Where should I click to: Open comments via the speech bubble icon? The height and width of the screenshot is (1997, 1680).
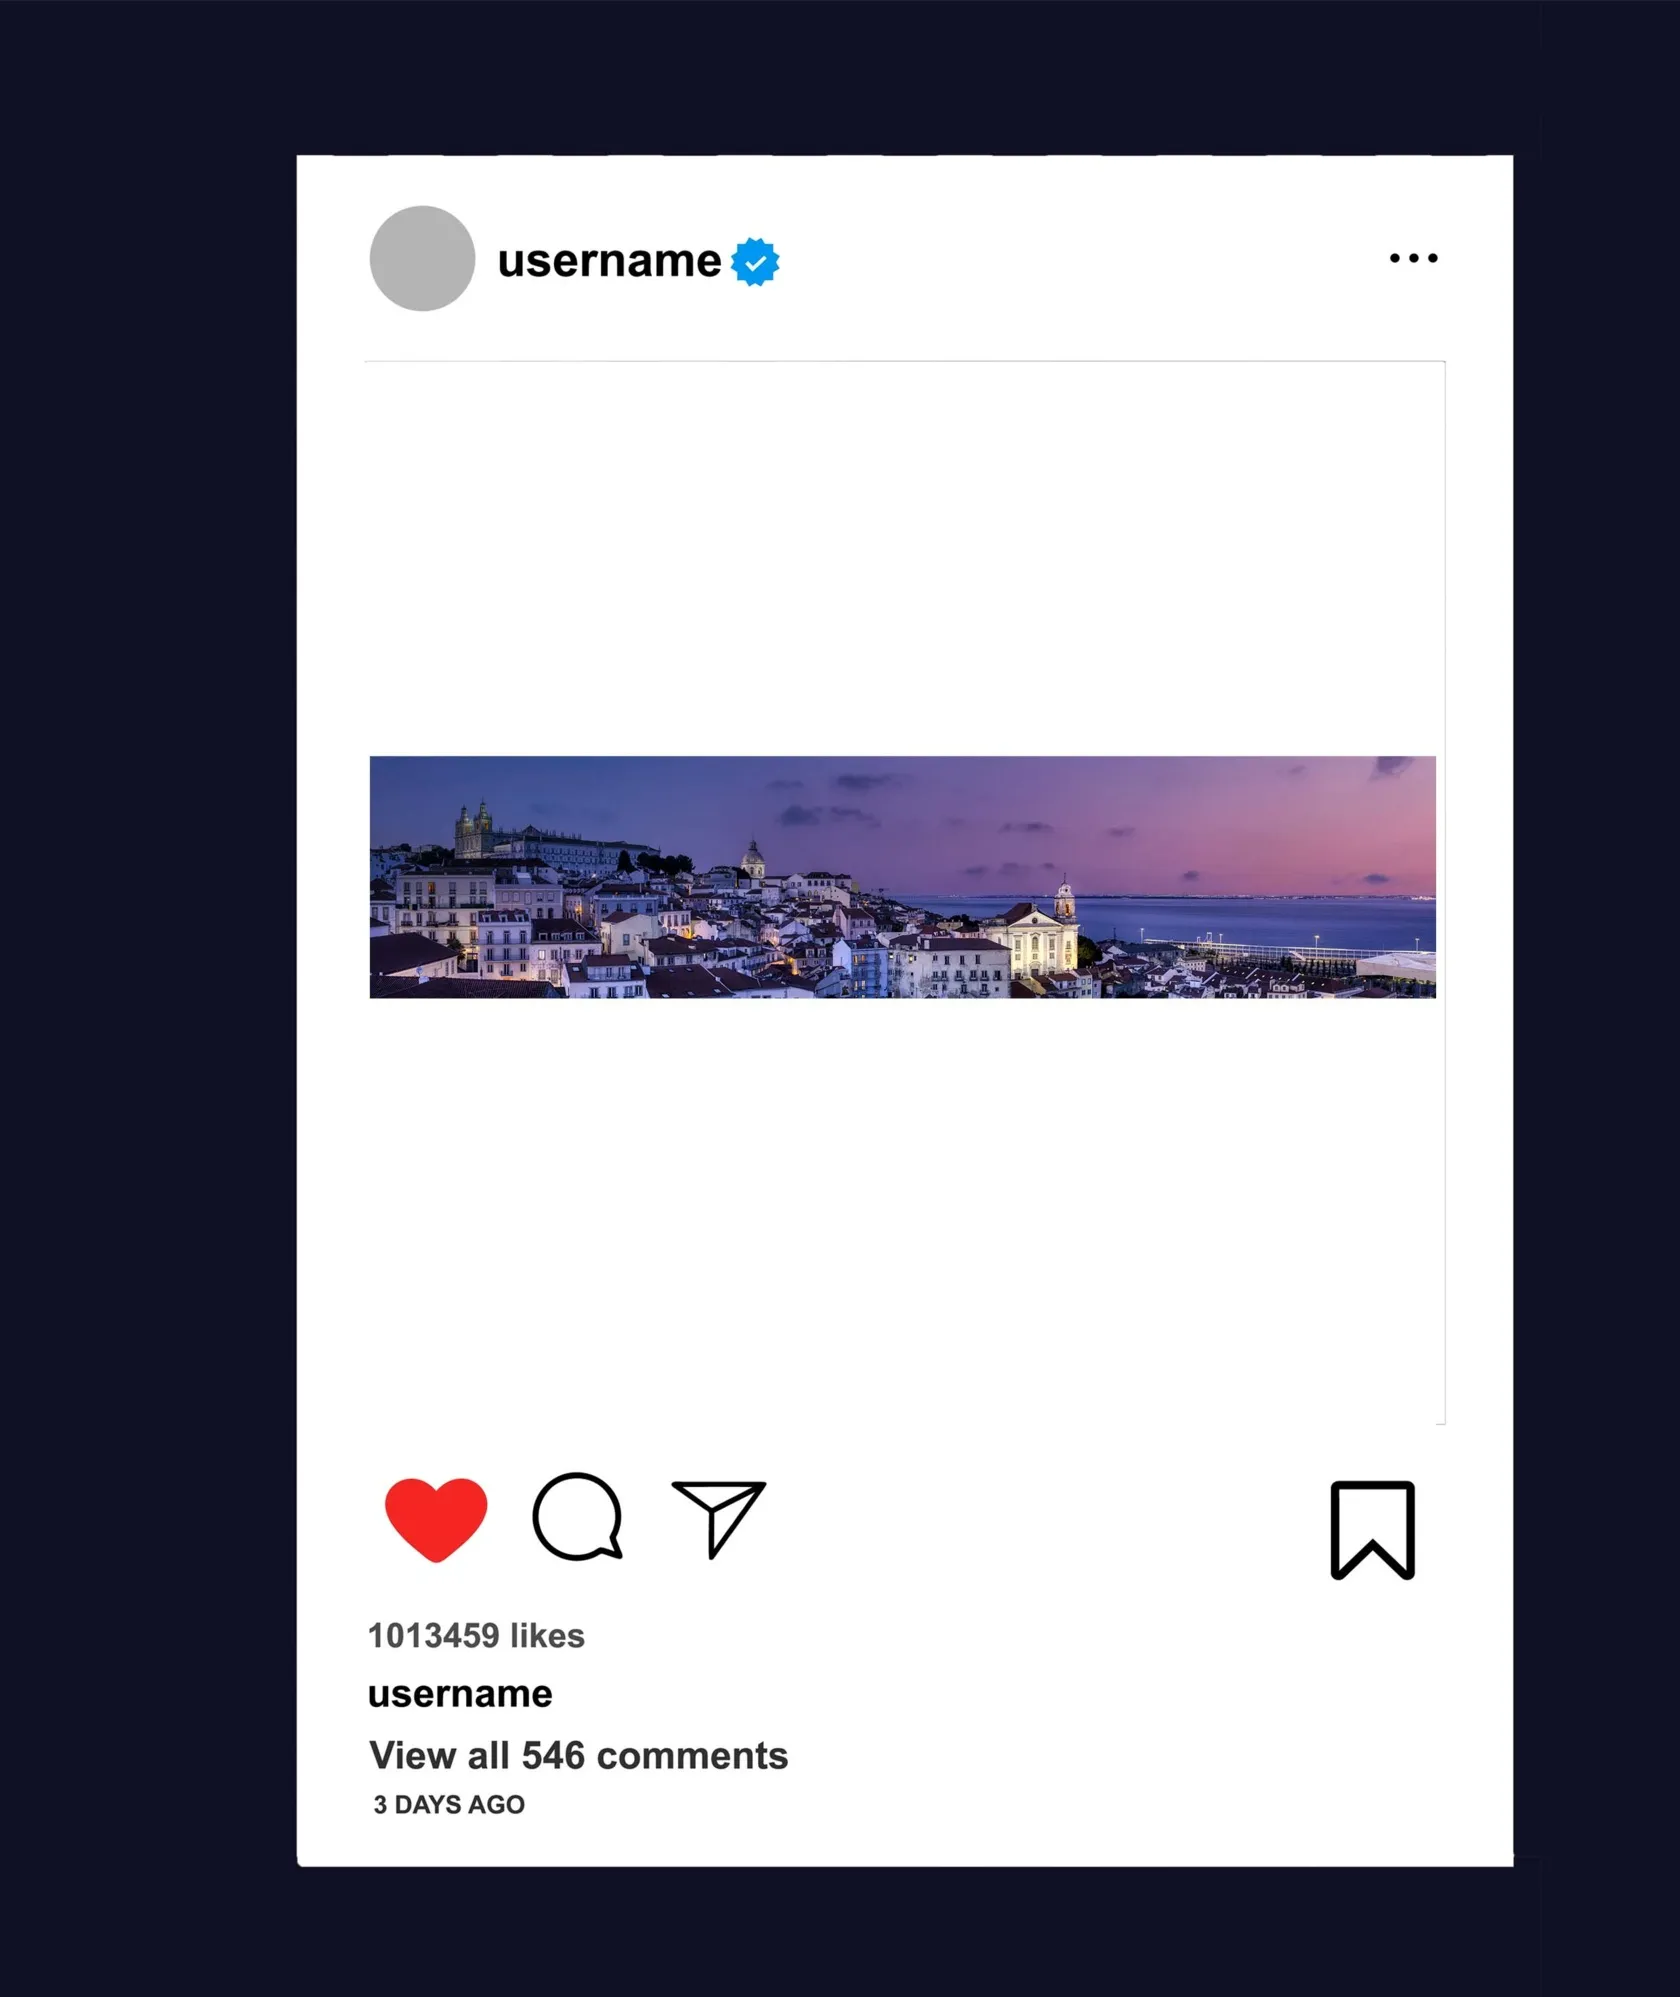[578, 1516]
